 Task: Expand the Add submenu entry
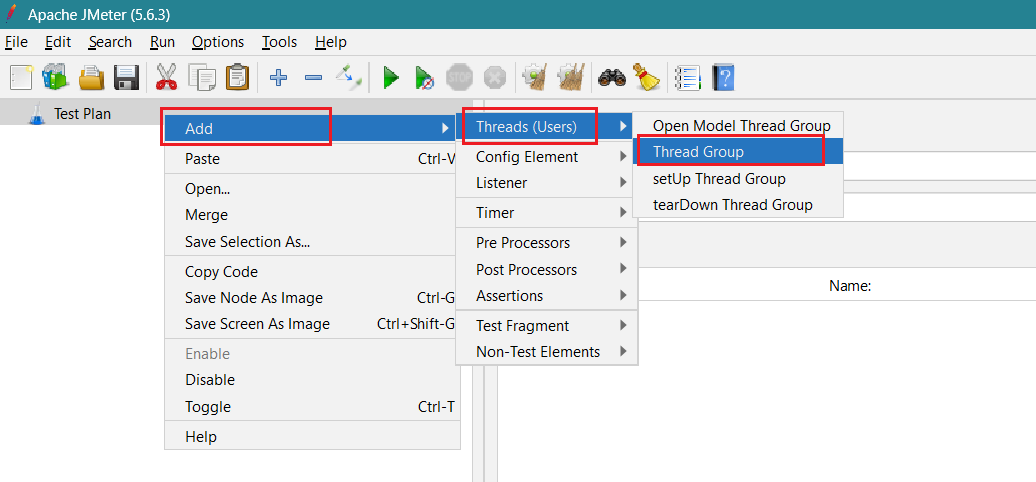[x=311, y=128]
